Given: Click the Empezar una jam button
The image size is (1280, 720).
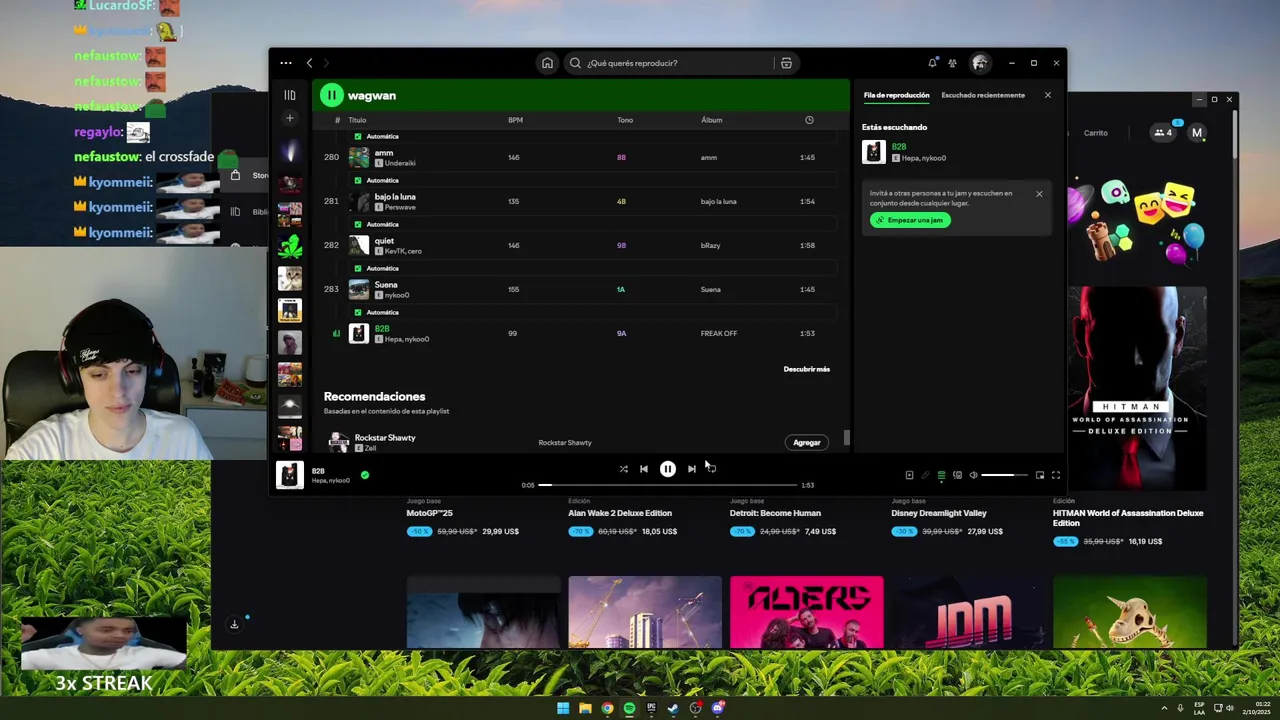Looking at the screenshot, I should (x=910, y=220).
